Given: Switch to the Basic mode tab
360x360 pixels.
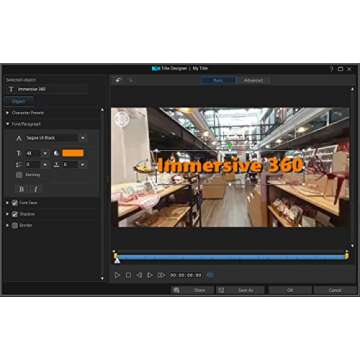Looking at the screenshot, I should [x=218, y=80].
